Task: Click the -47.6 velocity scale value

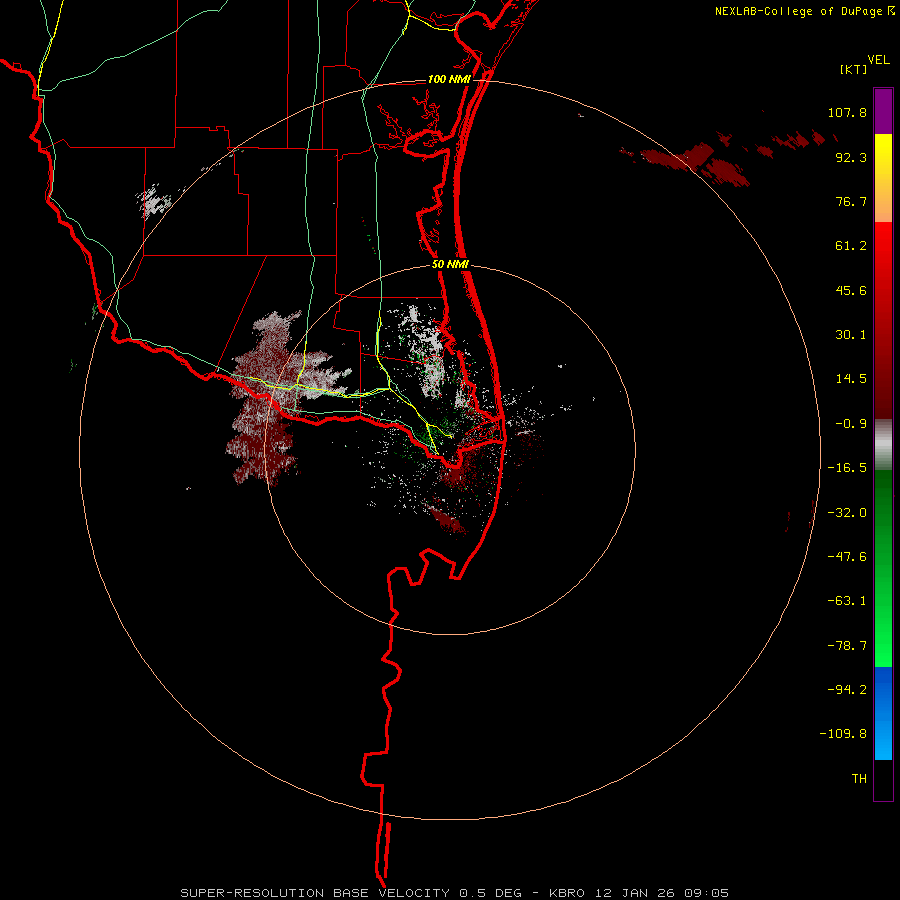Action: [847, 557]
